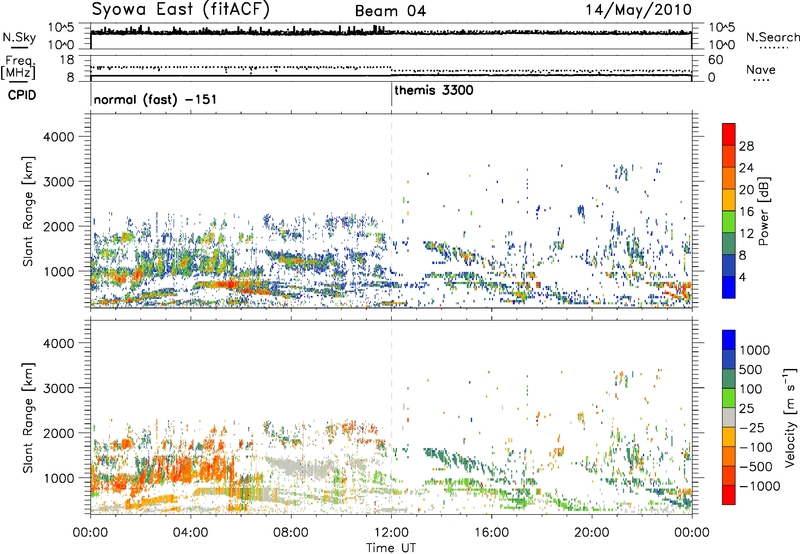Pick the light green 12–16 dB power swatch
Viewport: 800px width, 554px height.
729,221
